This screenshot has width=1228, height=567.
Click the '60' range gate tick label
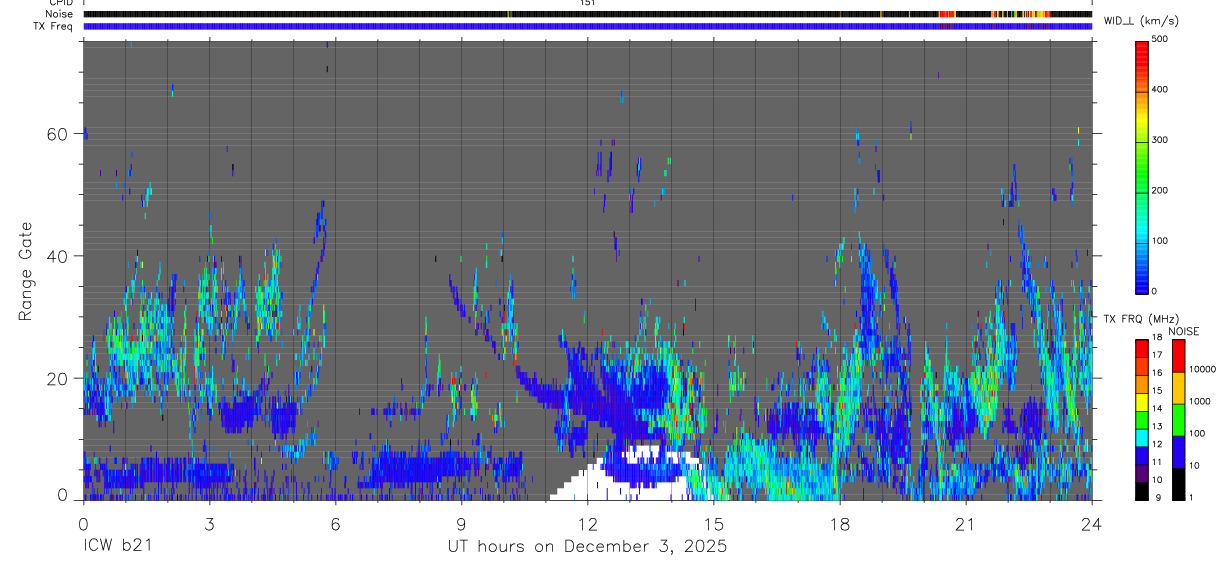pyautogui.click(x=56, y=134)
